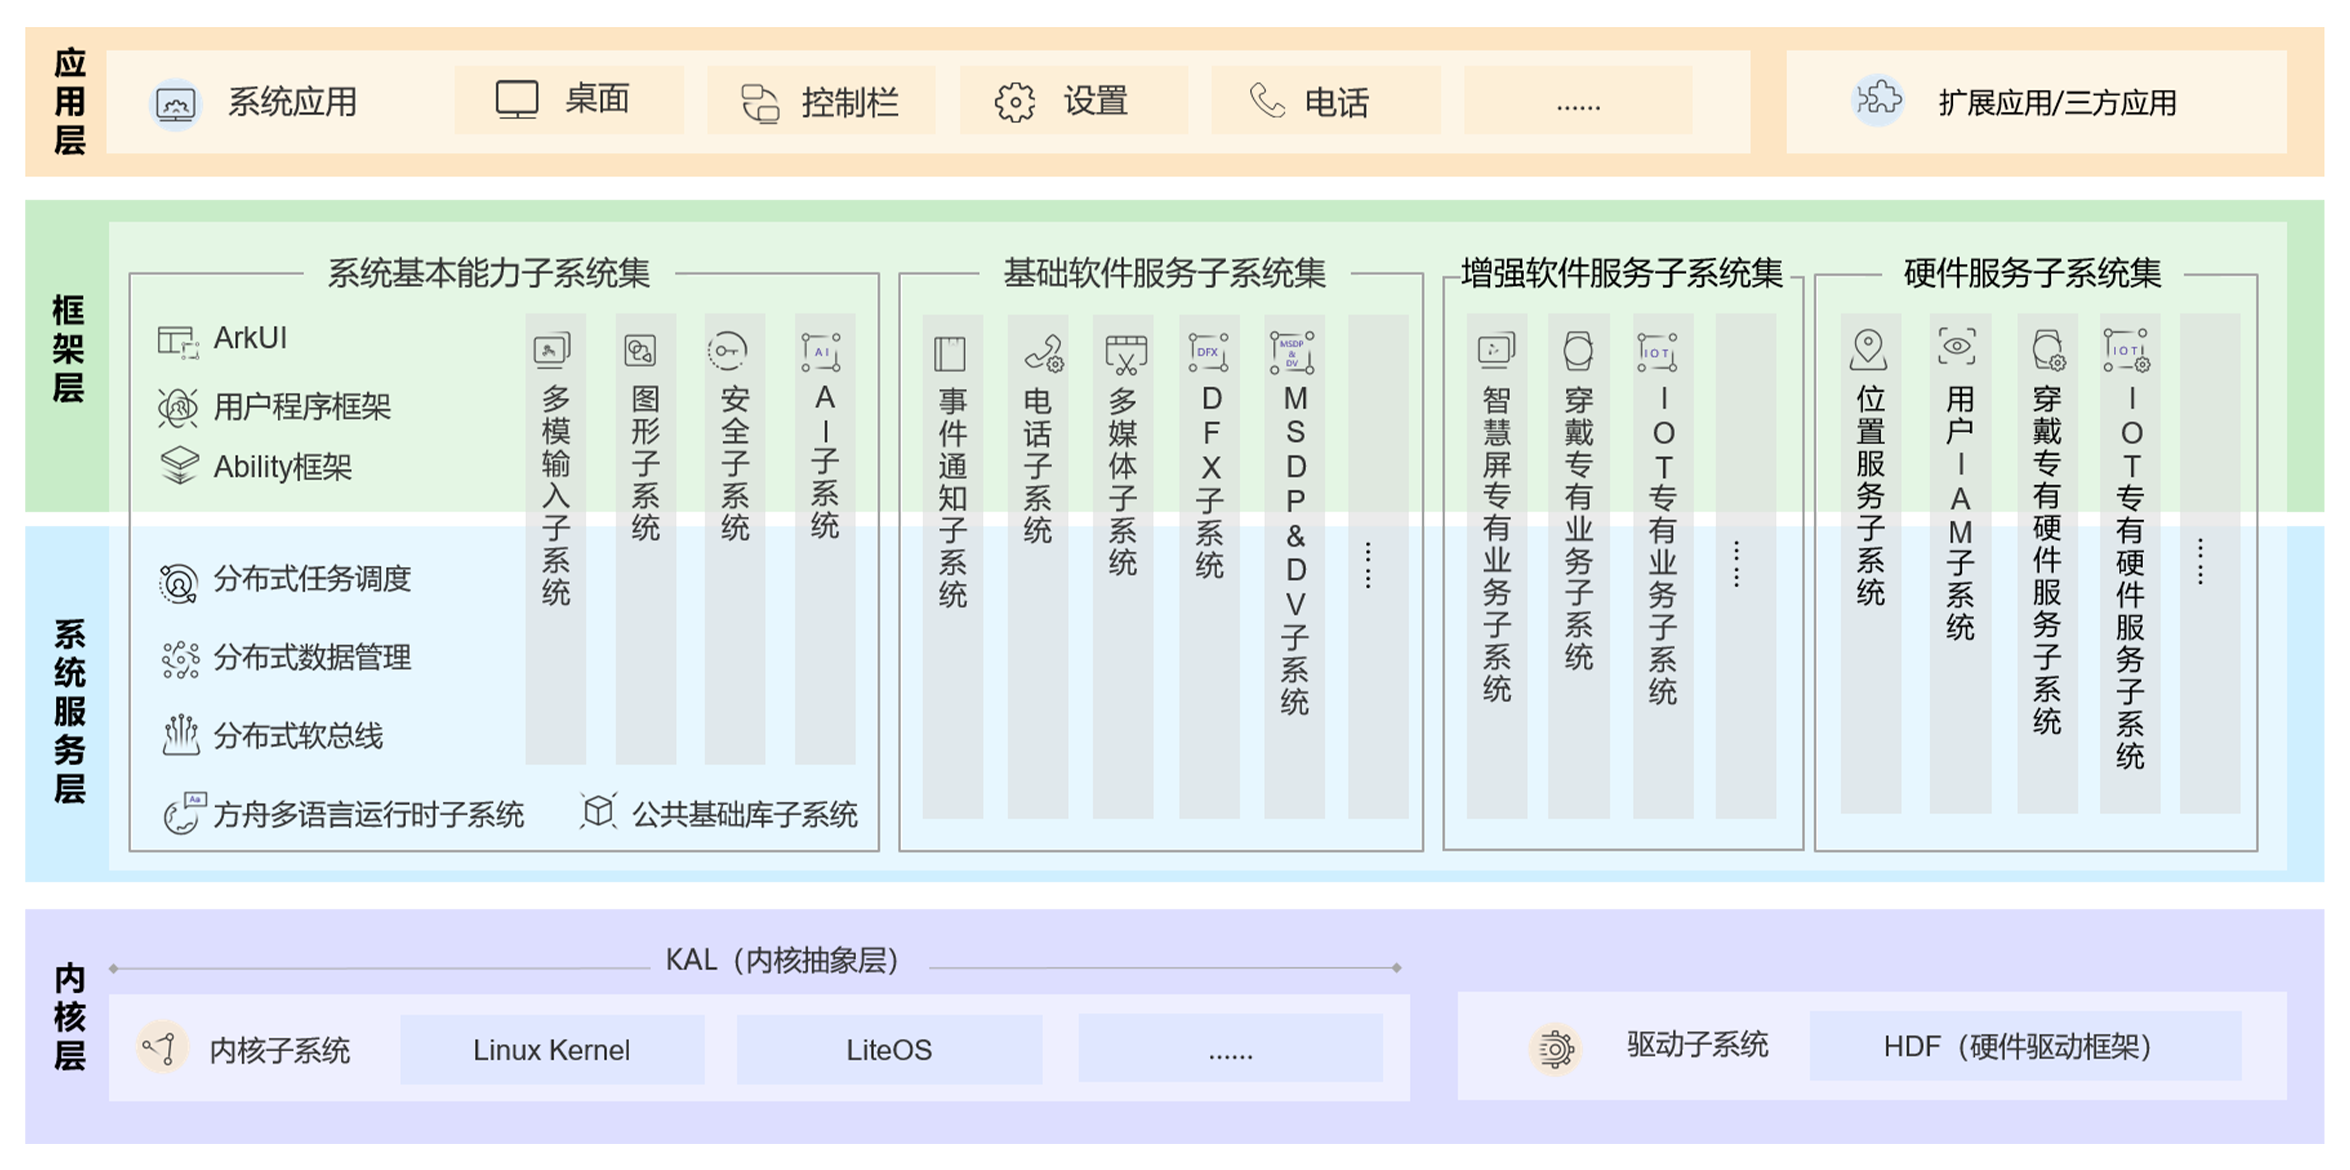Click the security subsystem key icon
The image size is (2350, 1170).
click(728, 351)
